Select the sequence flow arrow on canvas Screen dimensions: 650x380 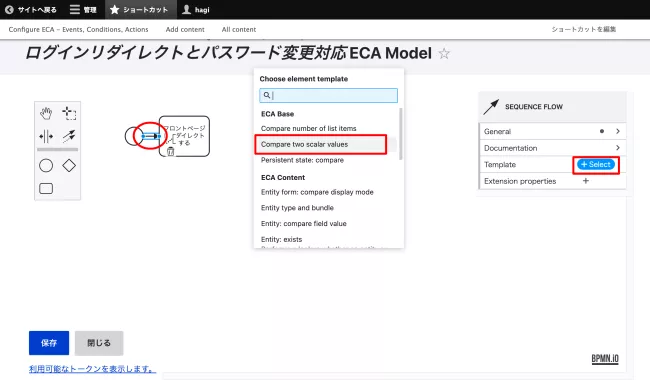pyautogui.click(x=150, y=136)
